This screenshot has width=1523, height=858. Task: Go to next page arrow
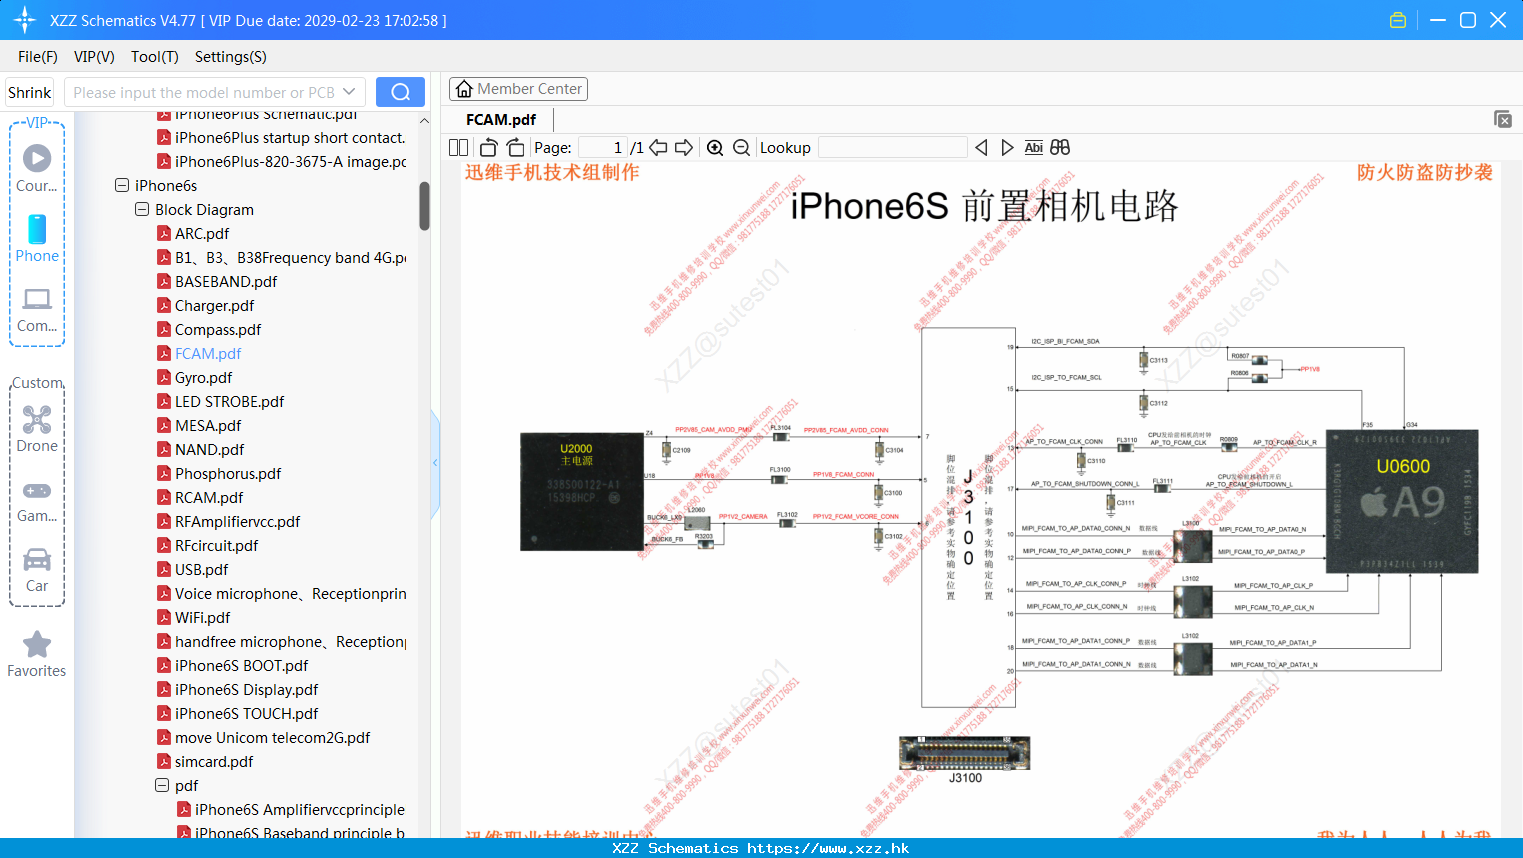coord(684,147)
